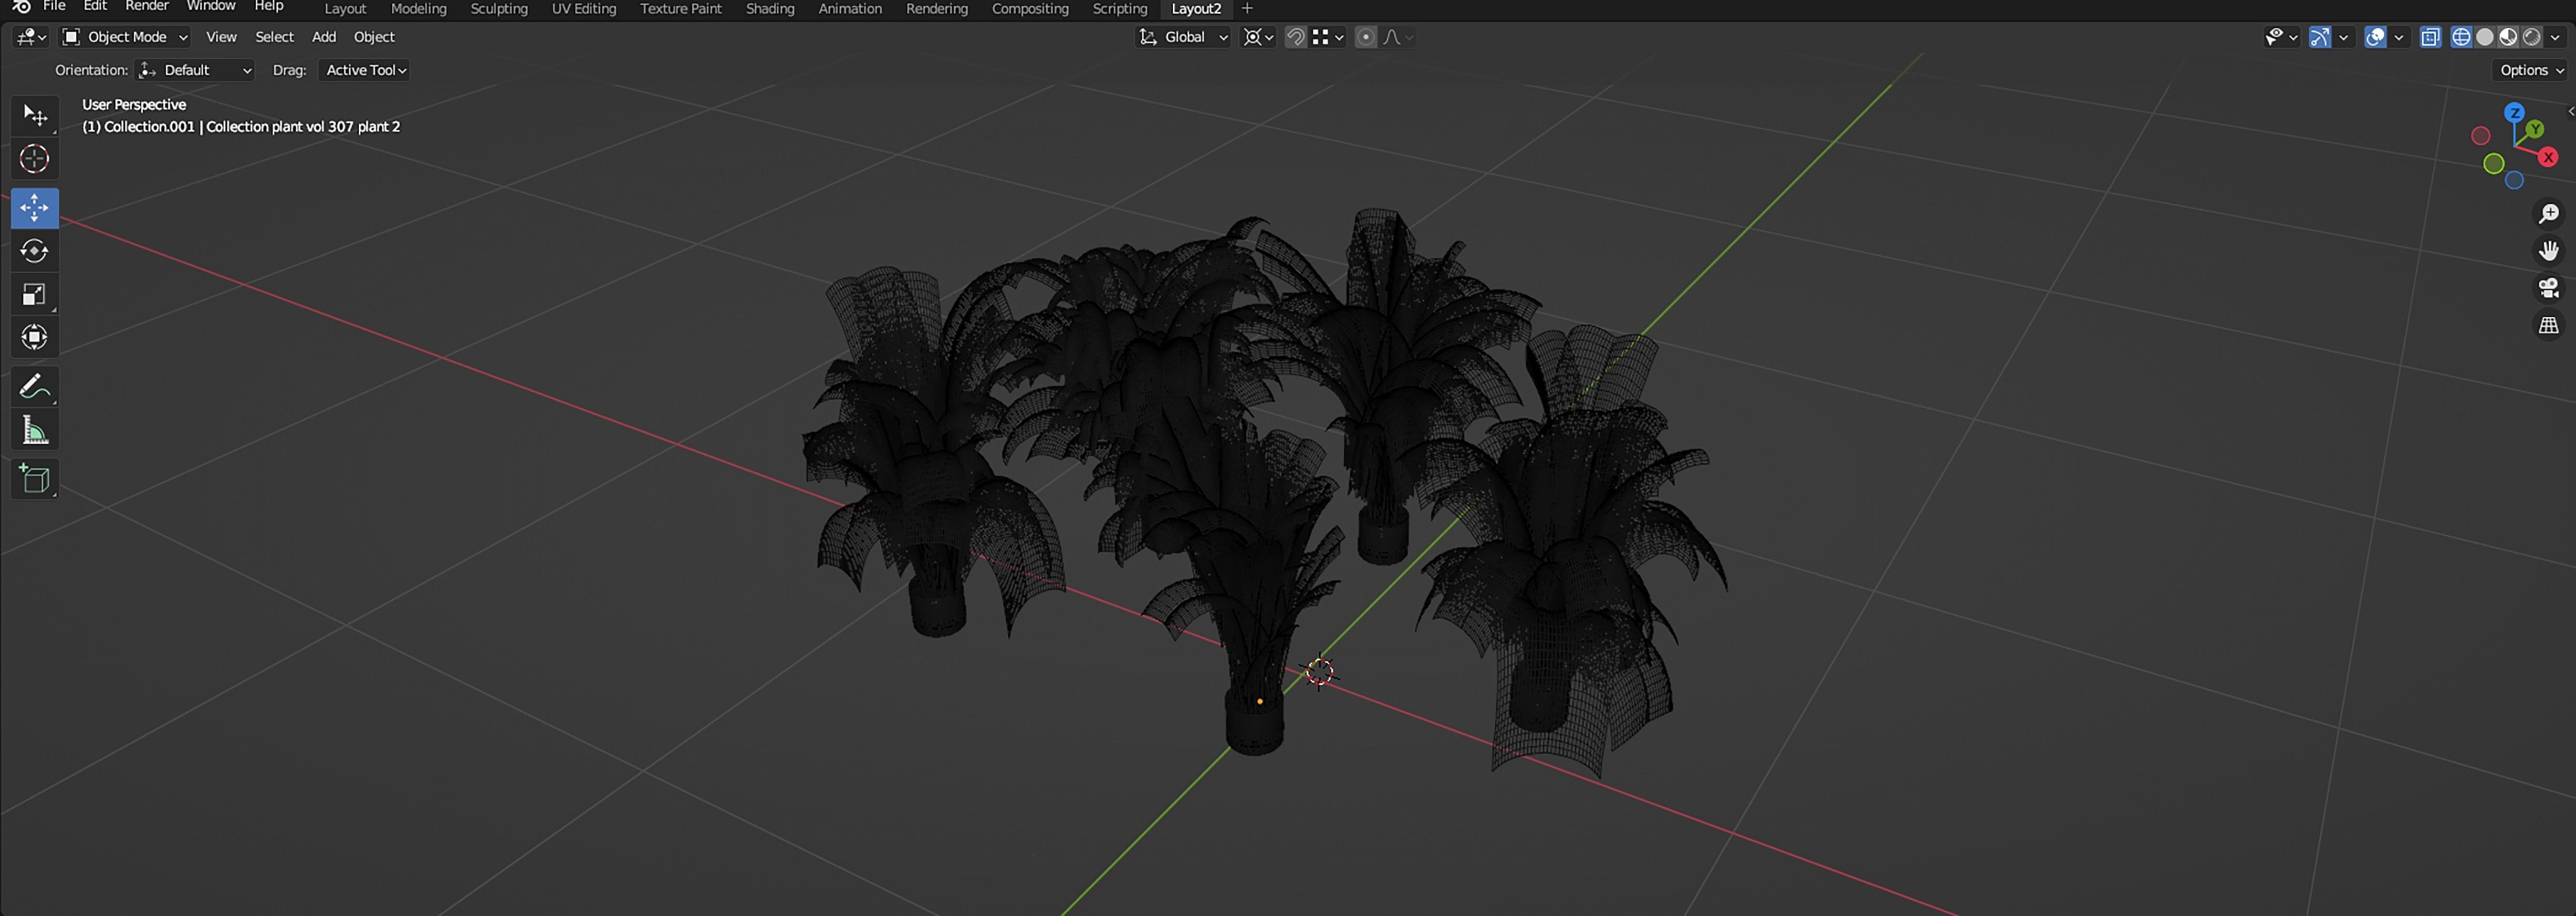Switch to the Texture Paint workspace tab
Image resolution: width=2576 pixels, height=916 pixels.
click(x=680, y=9)
